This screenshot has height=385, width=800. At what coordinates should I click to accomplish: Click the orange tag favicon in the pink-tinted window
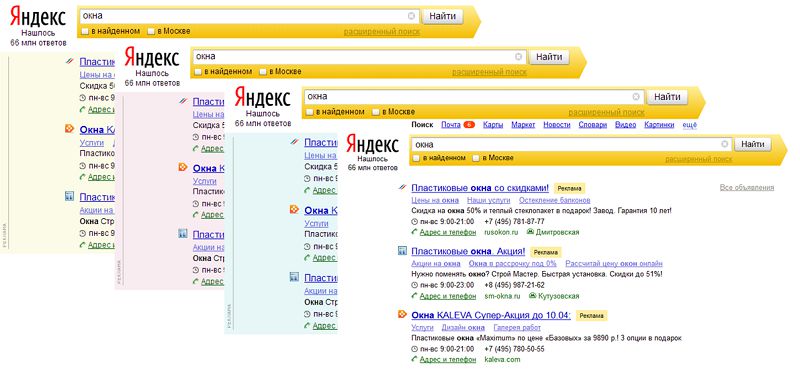183,167
